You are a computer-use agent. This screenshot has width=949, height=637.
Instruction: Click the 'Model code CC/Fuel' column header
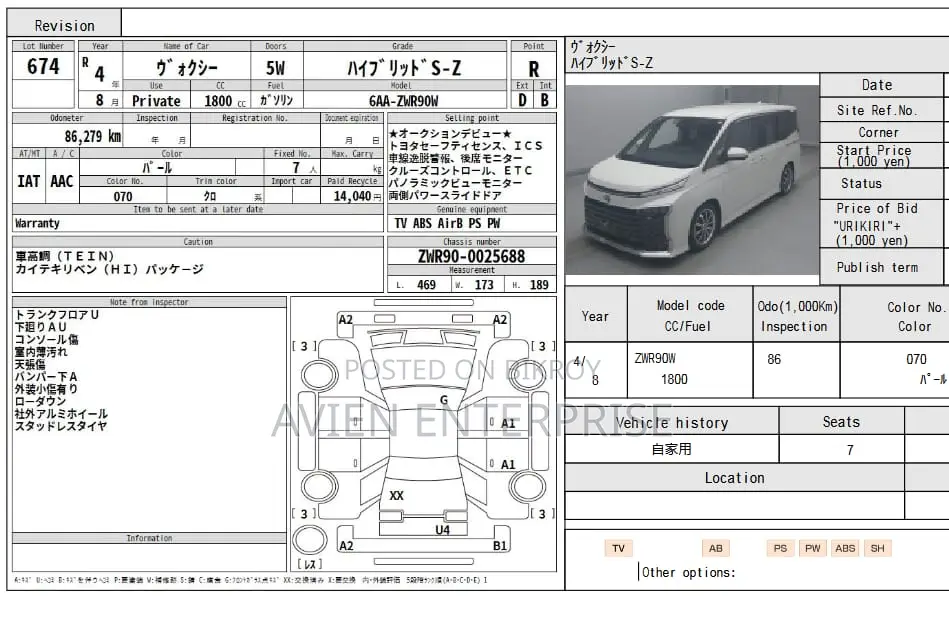click(690, 315)
